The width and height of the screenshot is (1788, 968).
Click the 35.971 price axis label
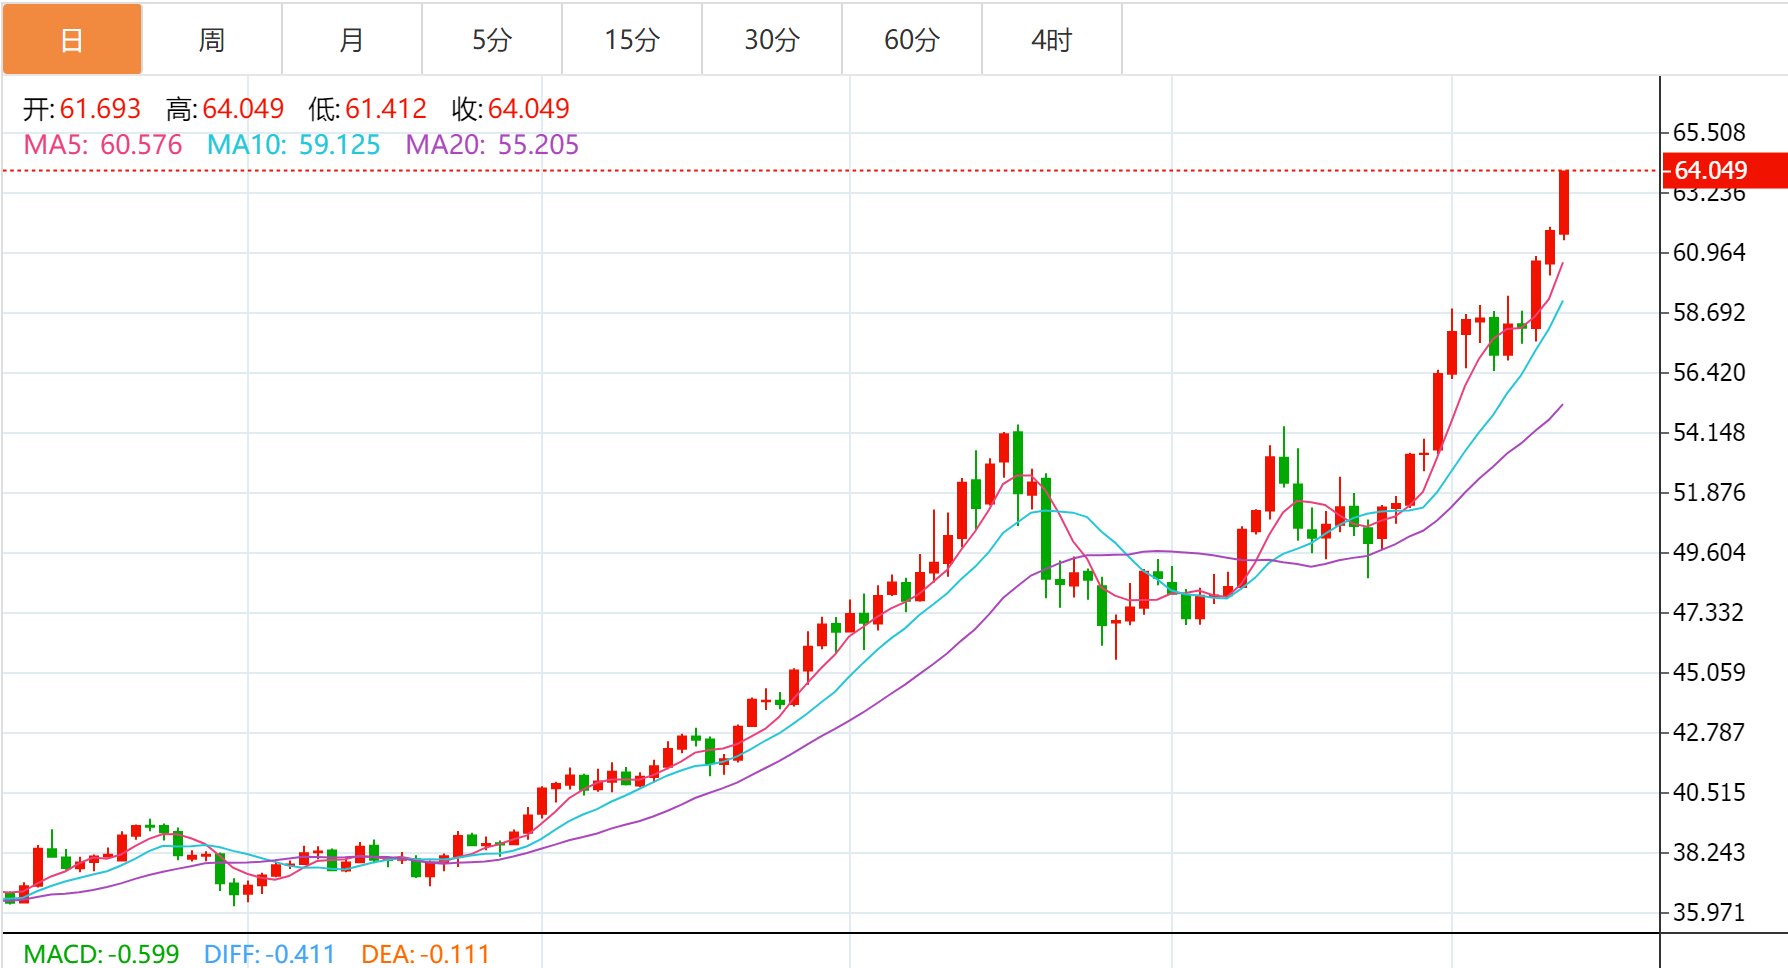(1708, 912)
